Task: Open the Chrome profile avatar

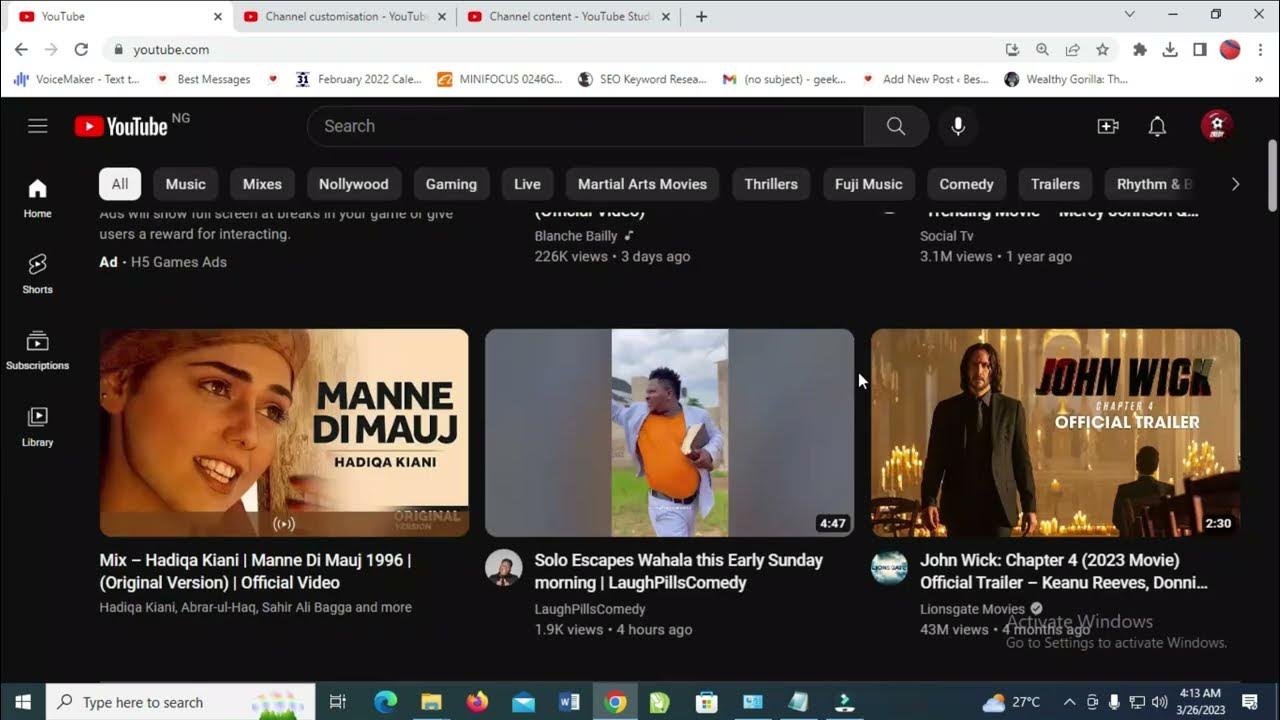Action: pos(1230,49)
